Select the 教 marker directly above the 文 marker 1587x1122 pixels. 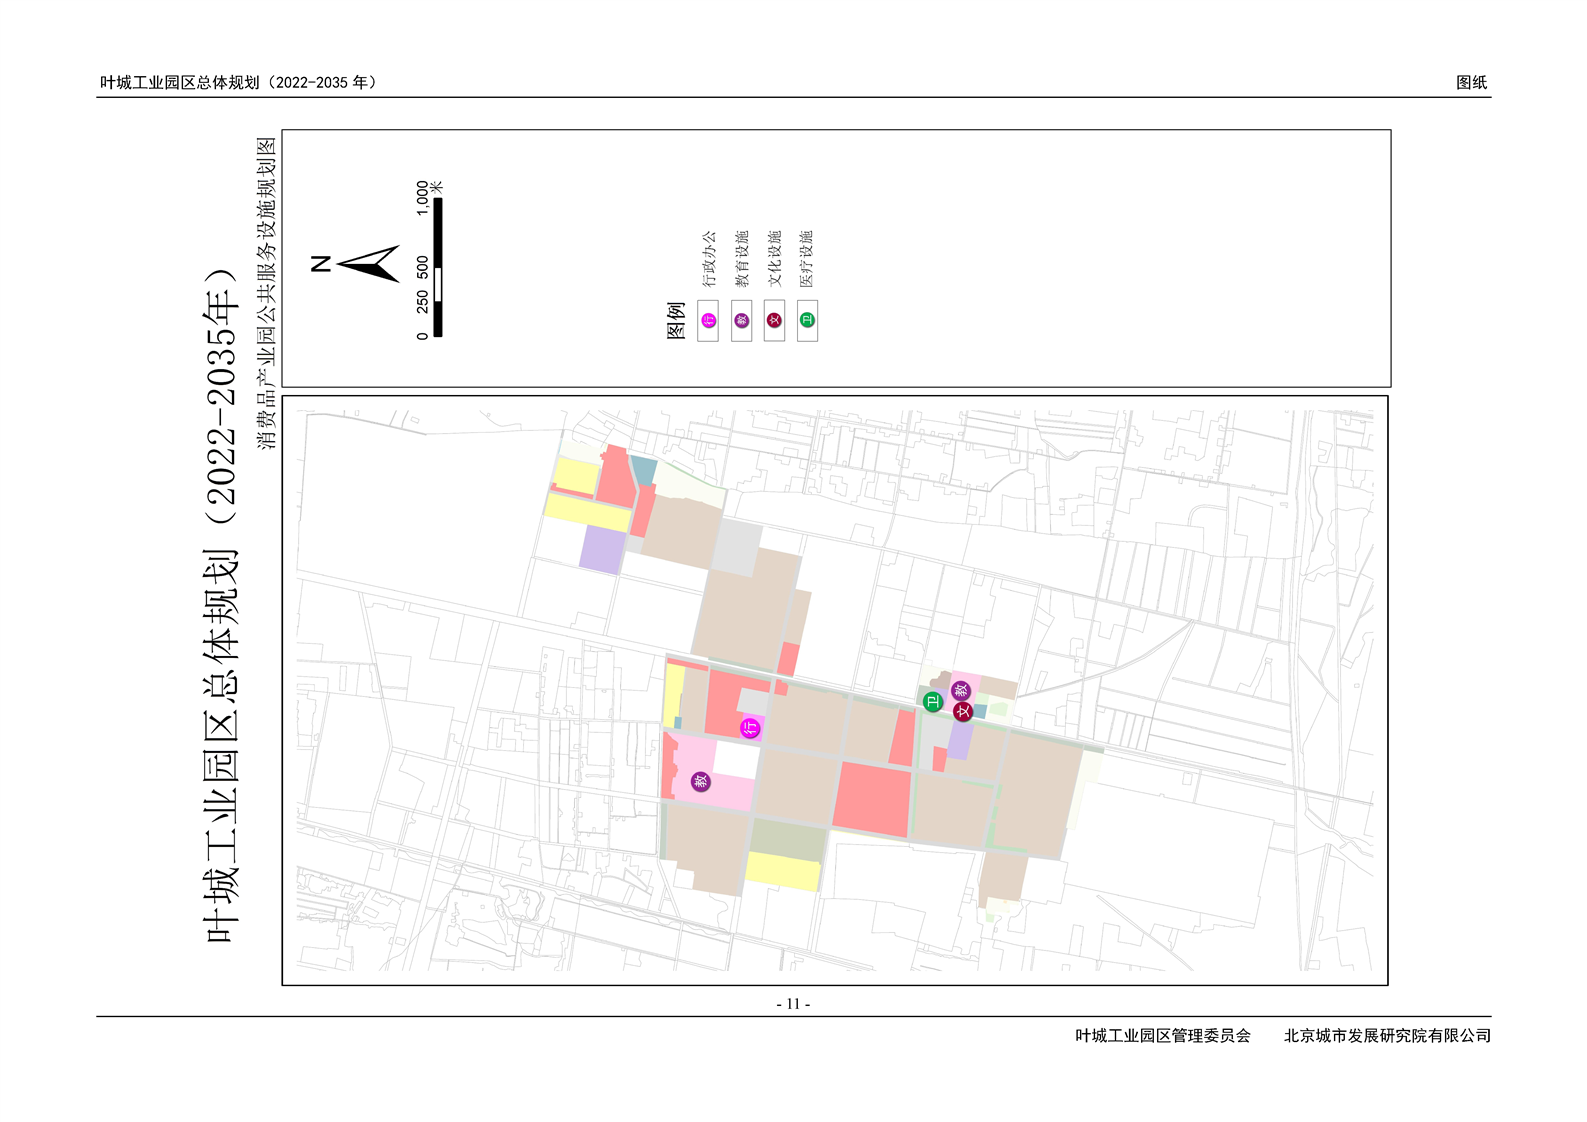[x=961, y=690]
